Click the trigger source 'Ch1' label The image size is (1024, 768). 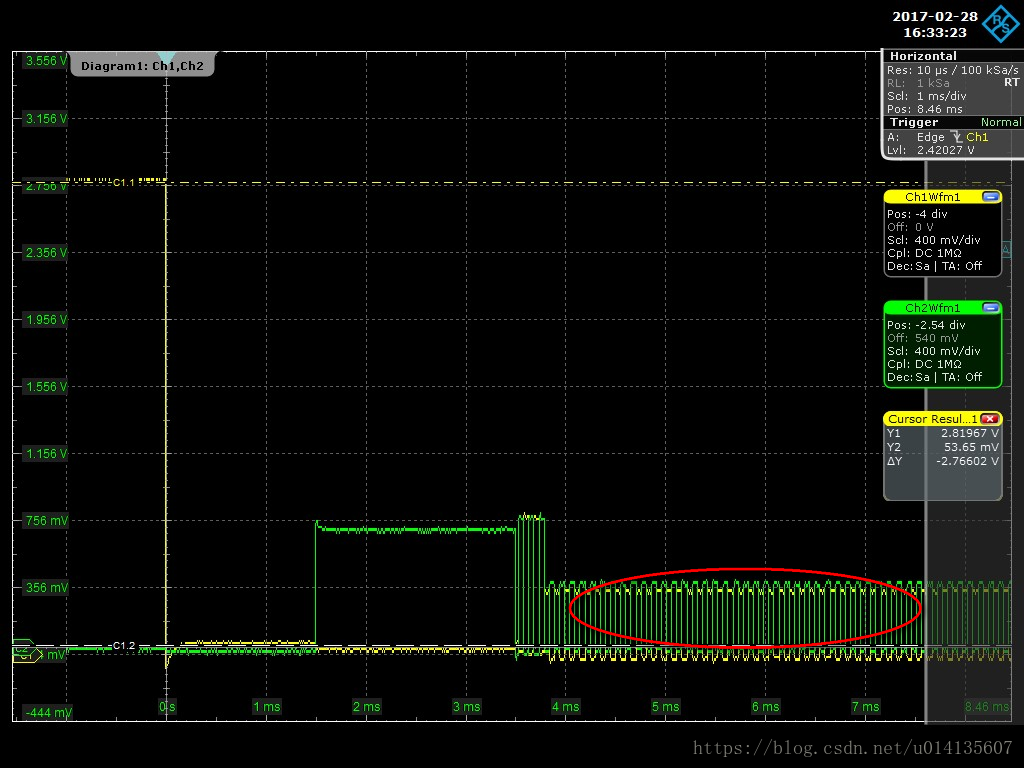pyautogui.click(x=977, y=137)
